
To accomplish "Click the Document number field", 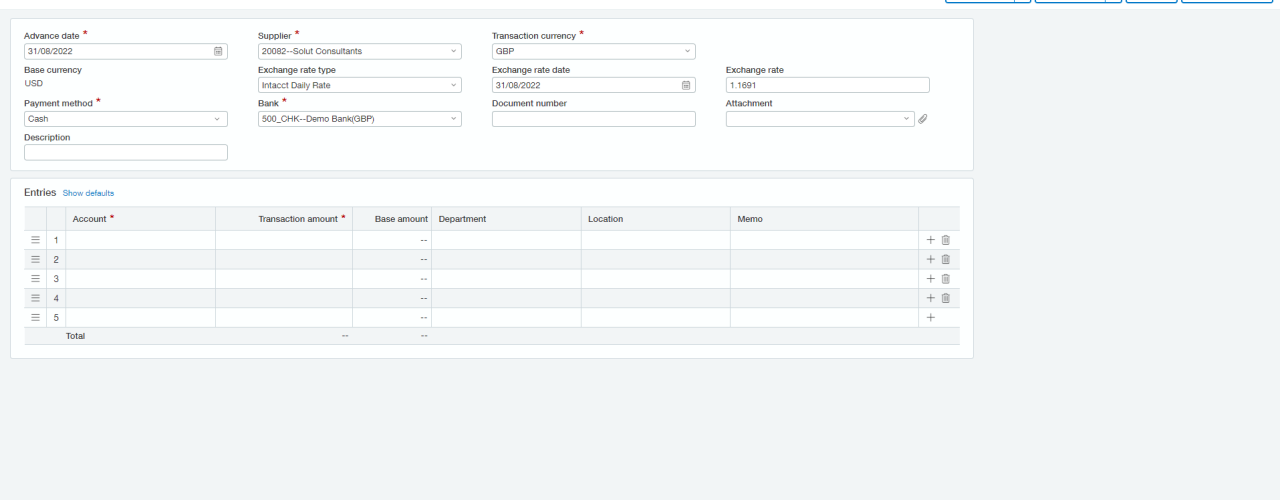I will (x=593, y=119).
